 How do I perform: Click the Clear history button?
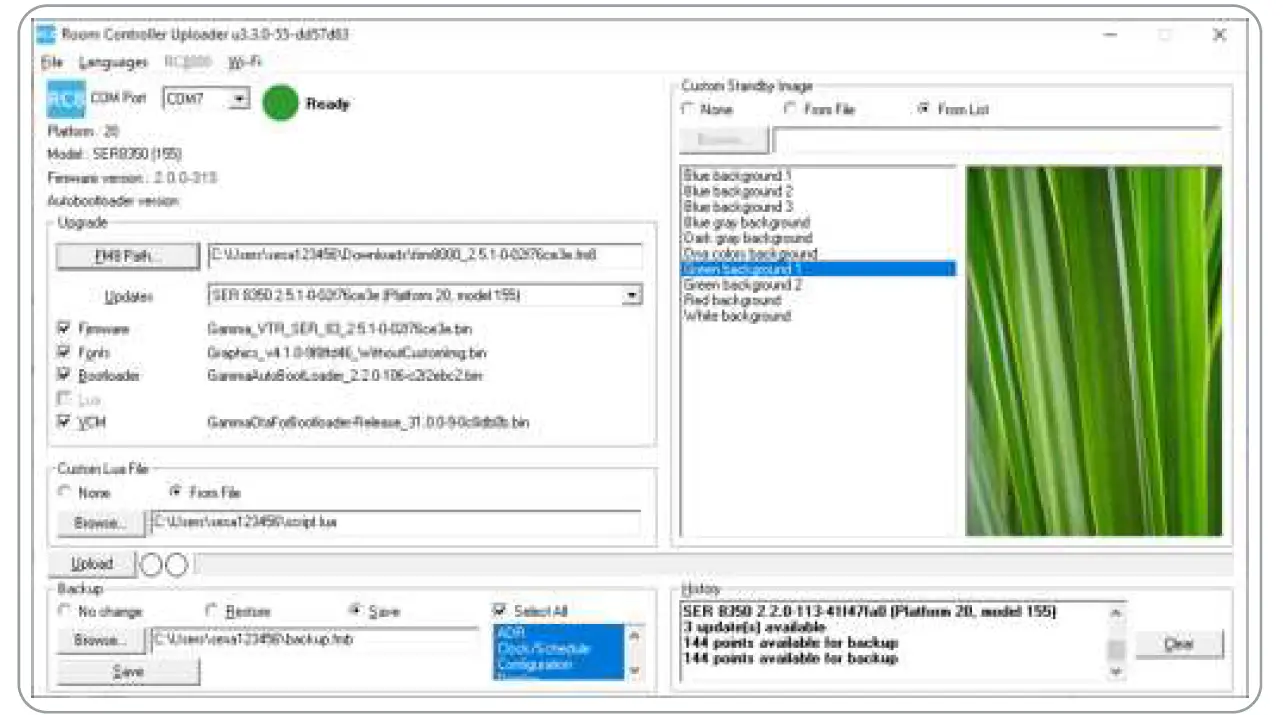coord(1179,645)
